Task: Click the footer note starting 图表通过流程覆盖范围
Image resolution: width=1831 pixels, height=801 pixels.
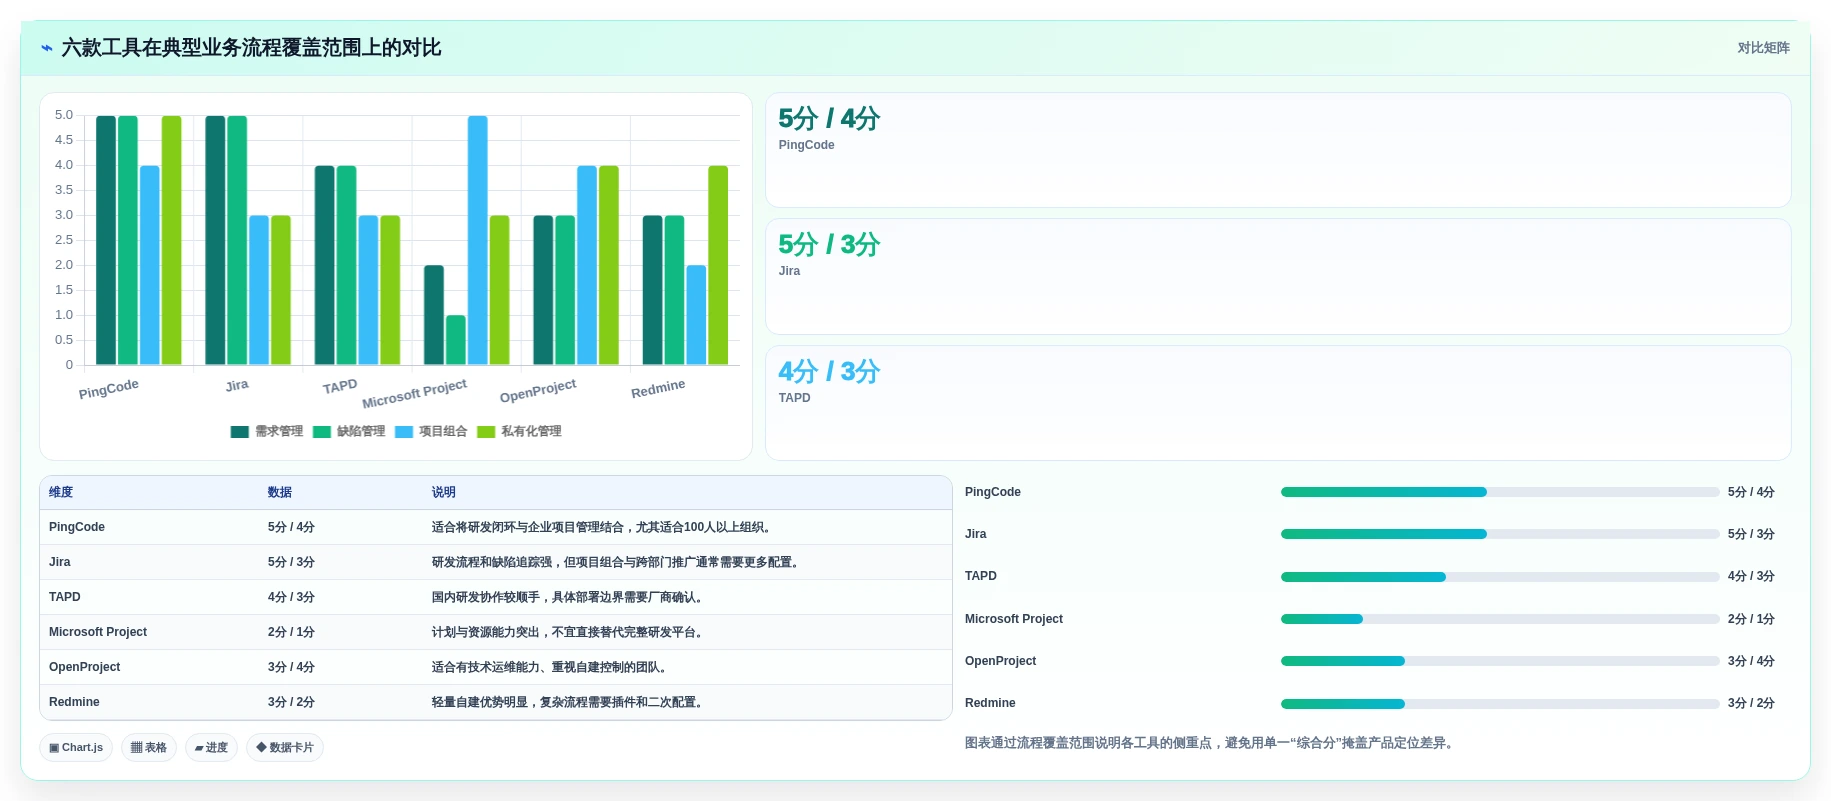Action: point(1211,743)
